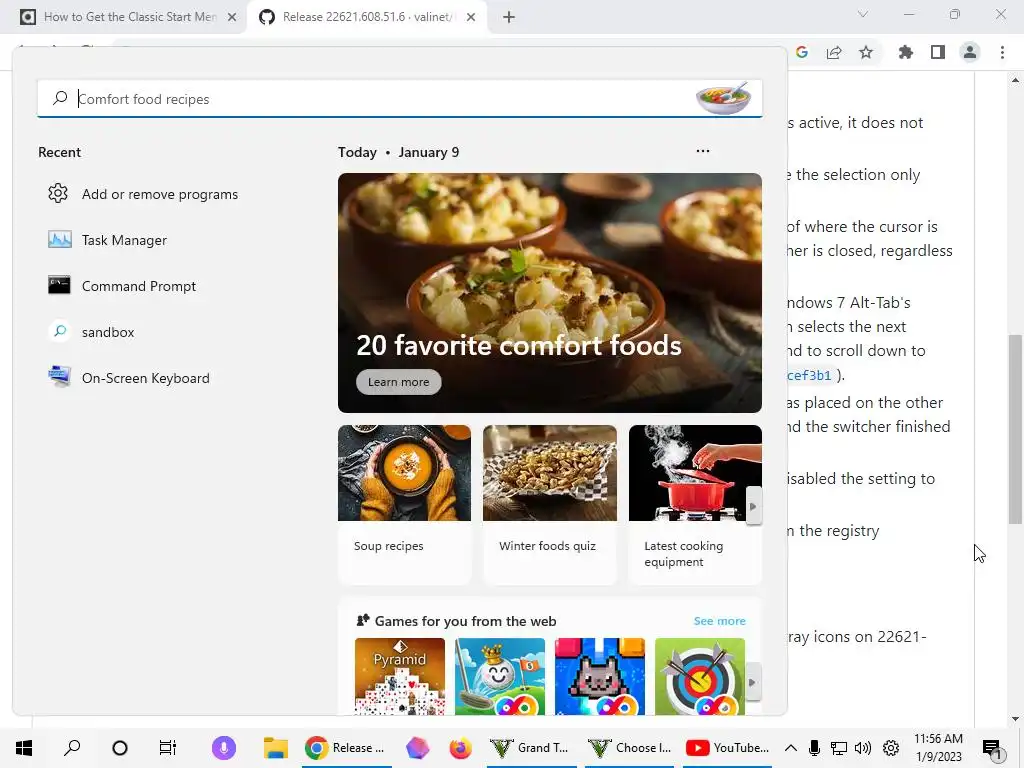Click the comfort food bowl icon in search box
The width and height of the screenshot is (1024, 768).
[724, 99]
